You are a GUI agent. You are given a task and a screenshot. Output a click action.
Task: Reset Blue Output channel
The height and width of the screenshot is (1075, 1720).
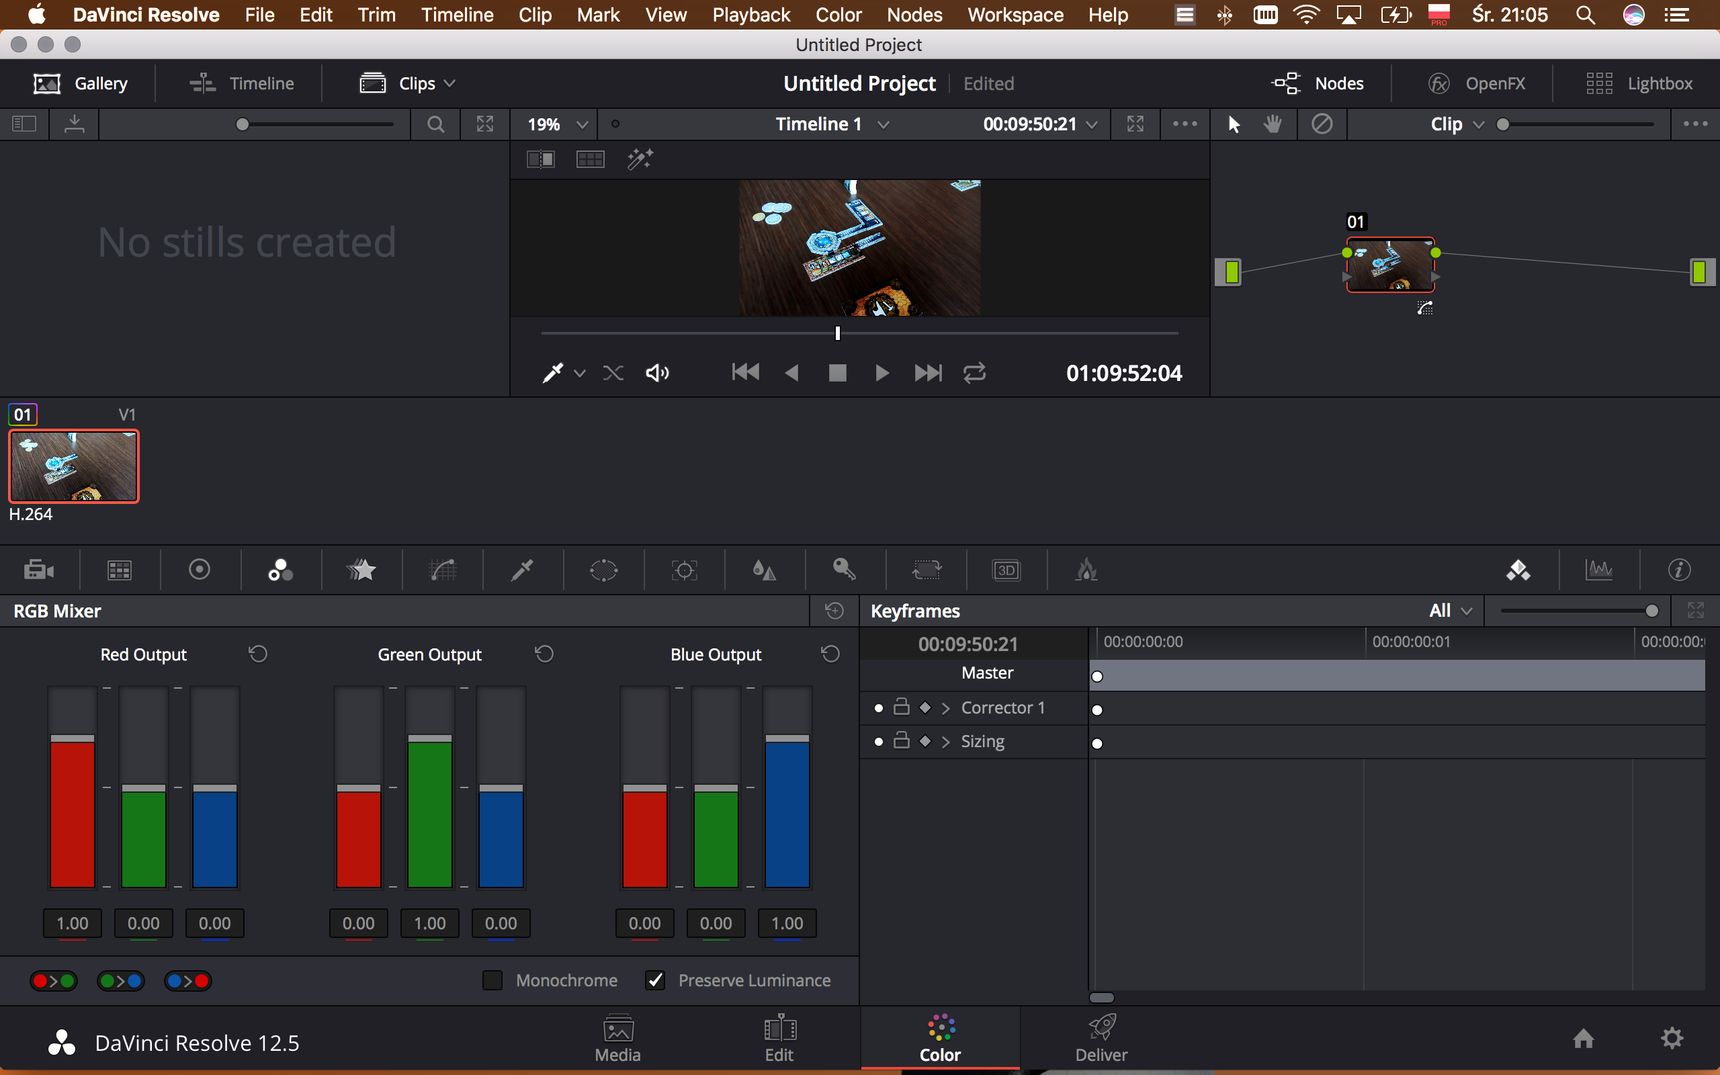tap(830, 654)
